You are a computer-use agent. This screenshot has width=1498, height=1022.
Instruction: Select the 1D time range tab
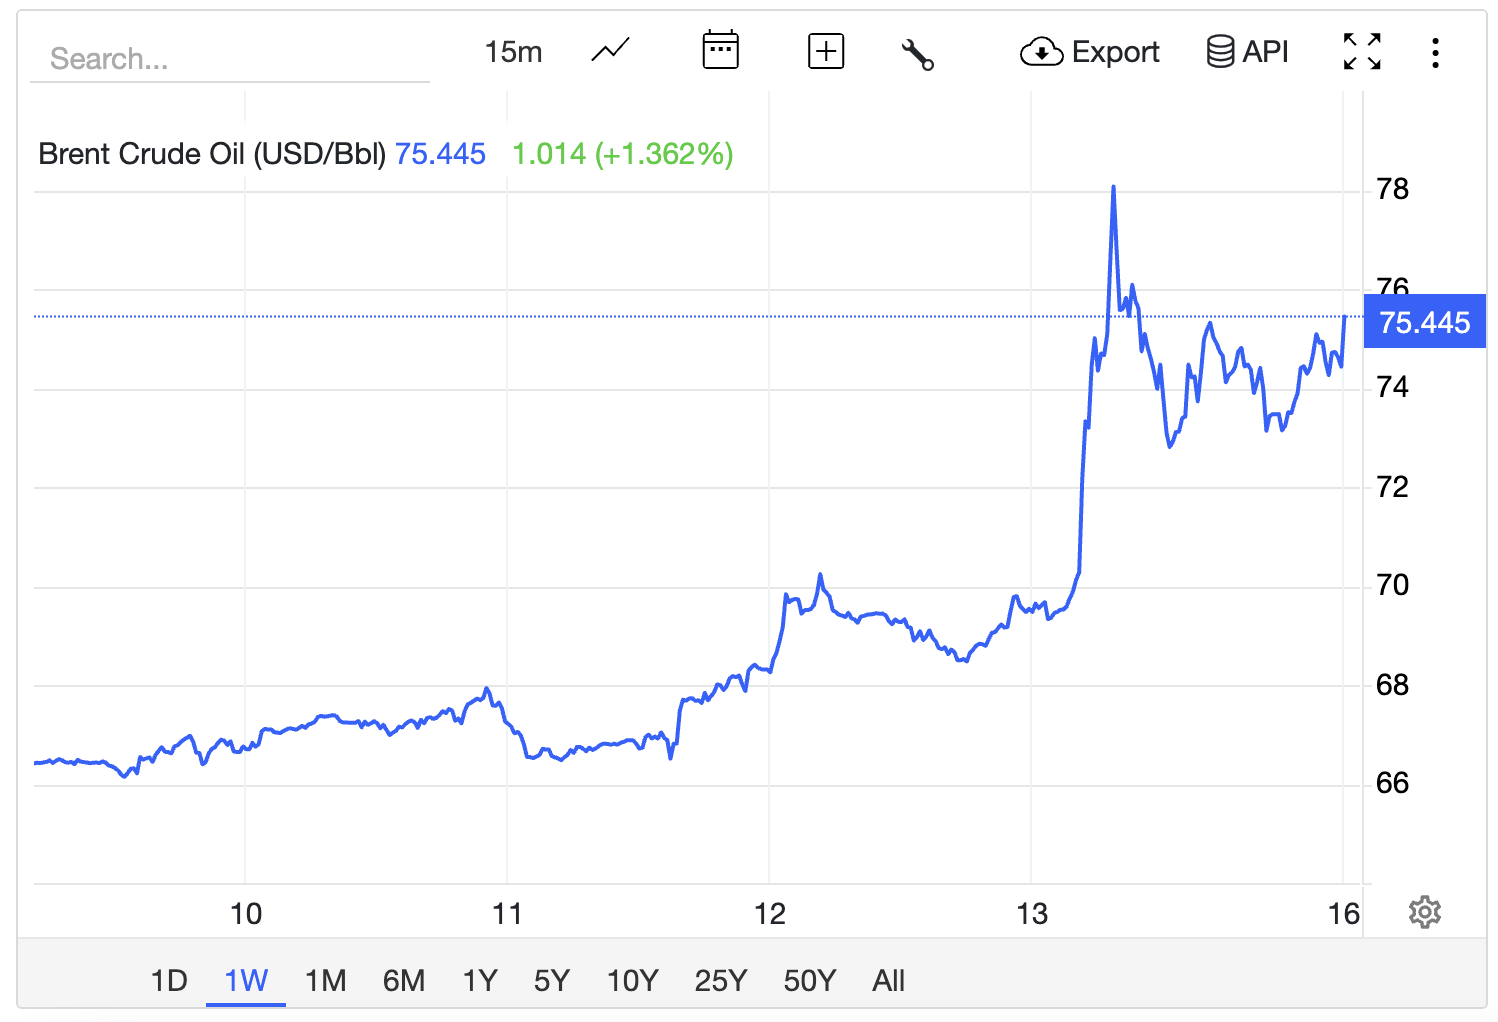(169, 980)
